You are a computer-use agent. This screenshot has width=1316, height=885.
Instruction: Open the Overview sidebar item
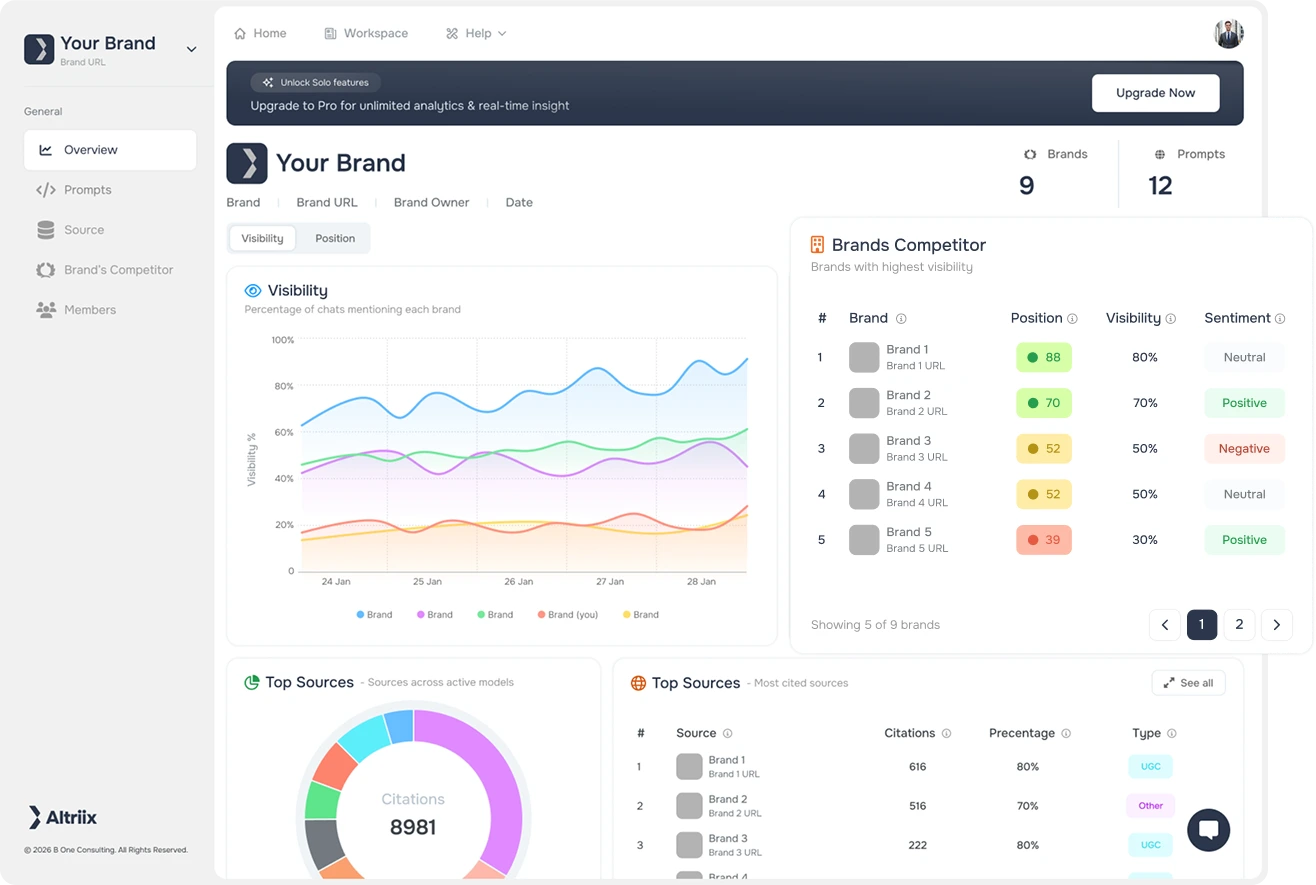110,150
